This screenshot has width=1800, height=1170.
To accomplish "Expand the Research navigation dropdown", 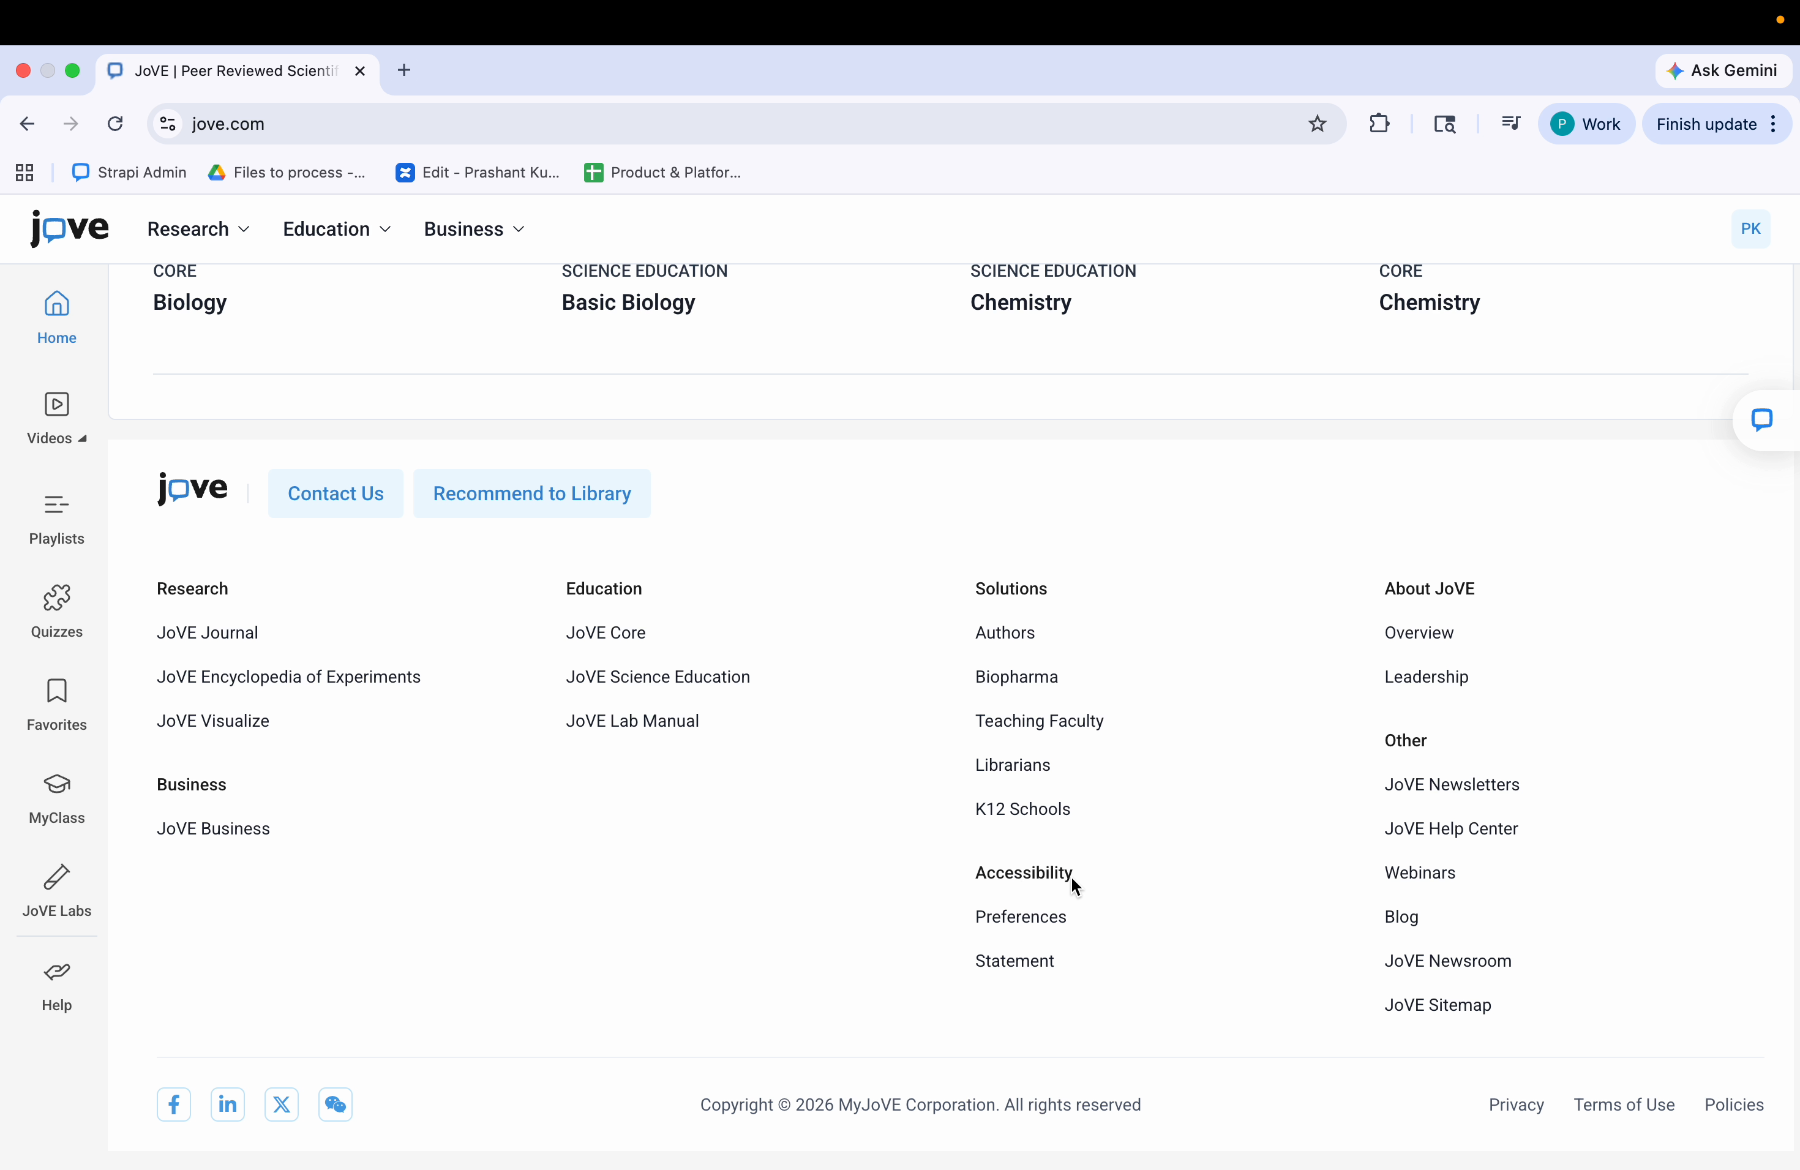I will (198, 229).
